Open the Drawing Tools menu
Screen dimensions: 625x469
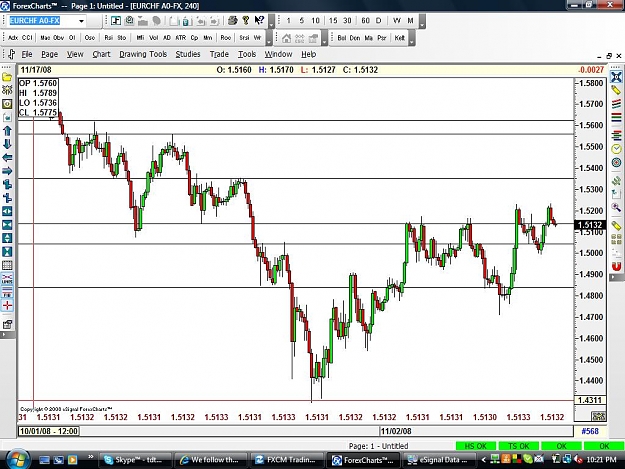click(x=143, y=54)
